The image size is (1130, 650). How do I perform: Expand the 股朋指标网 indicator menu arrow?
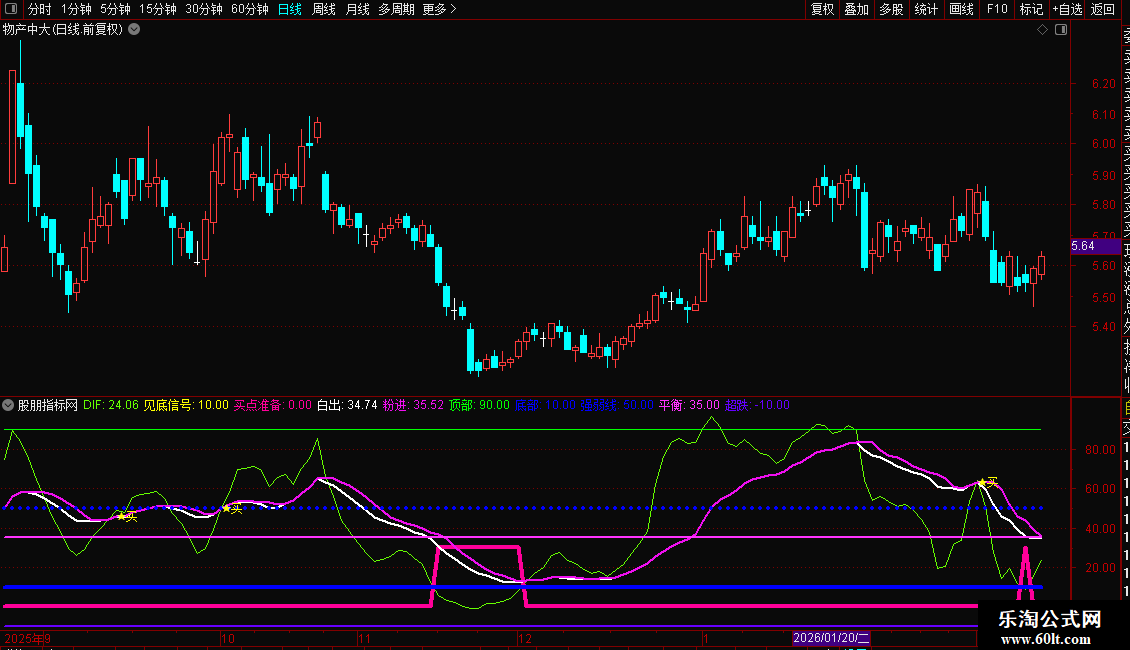(8, 405)
